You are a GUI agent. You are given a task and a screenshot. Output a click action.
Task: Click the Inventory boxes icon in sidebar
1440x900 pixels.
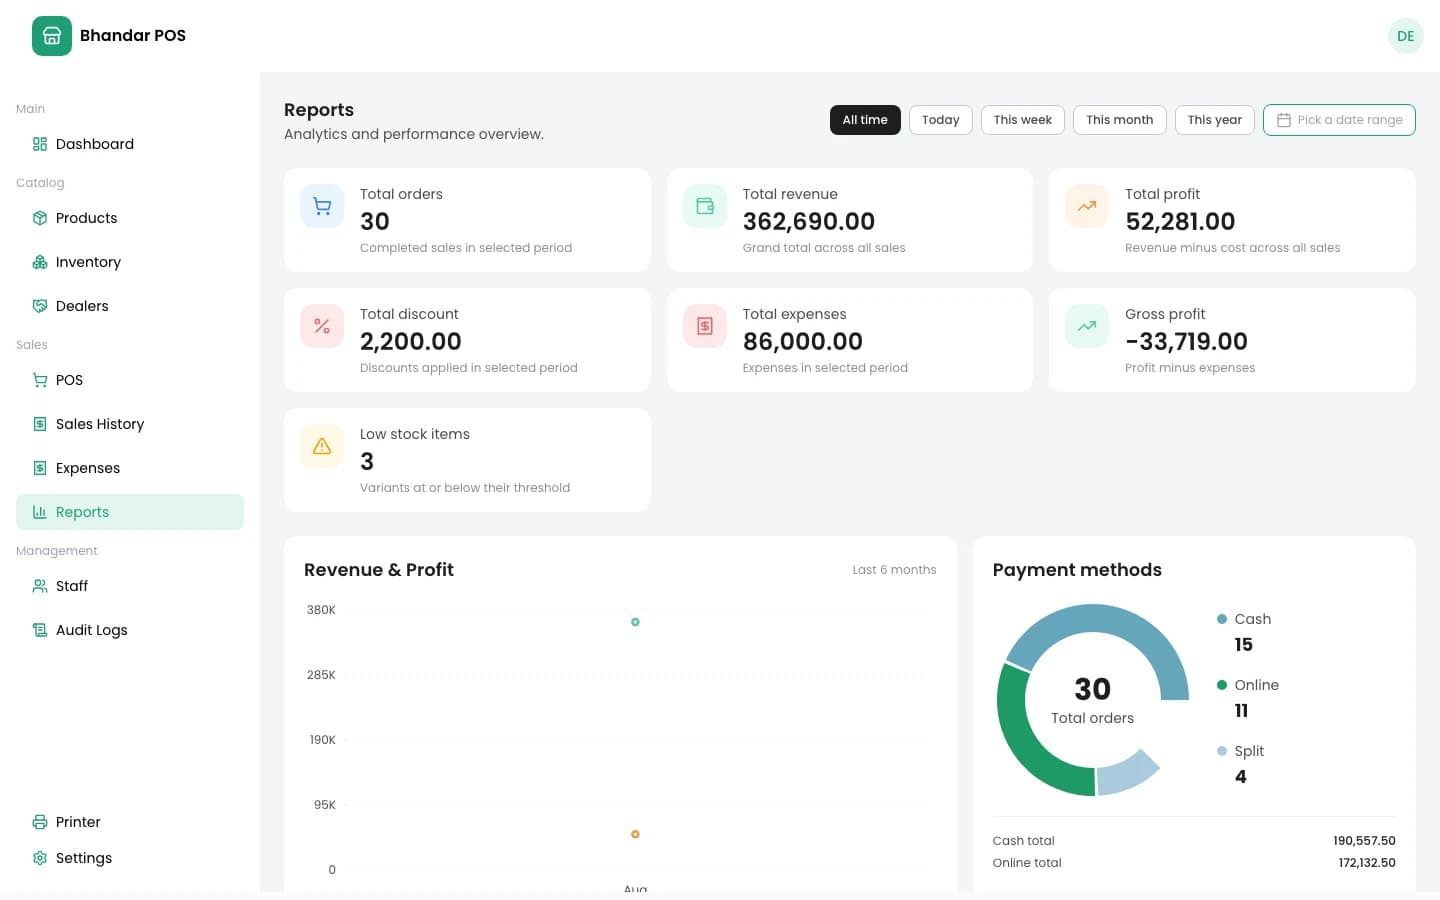40,262
